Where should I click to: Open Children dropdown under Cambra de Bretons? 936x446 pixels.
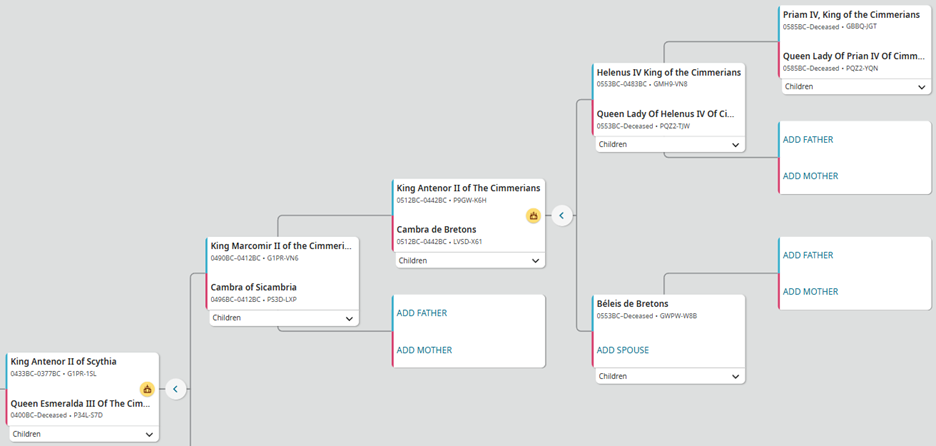(x=469, y=261)
